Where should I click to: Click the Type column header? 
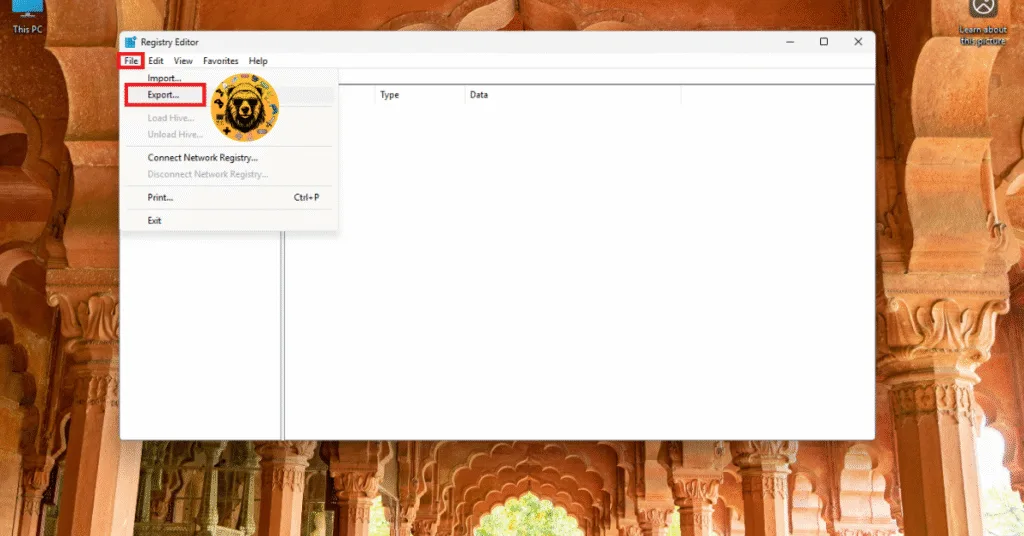point(390,95)
